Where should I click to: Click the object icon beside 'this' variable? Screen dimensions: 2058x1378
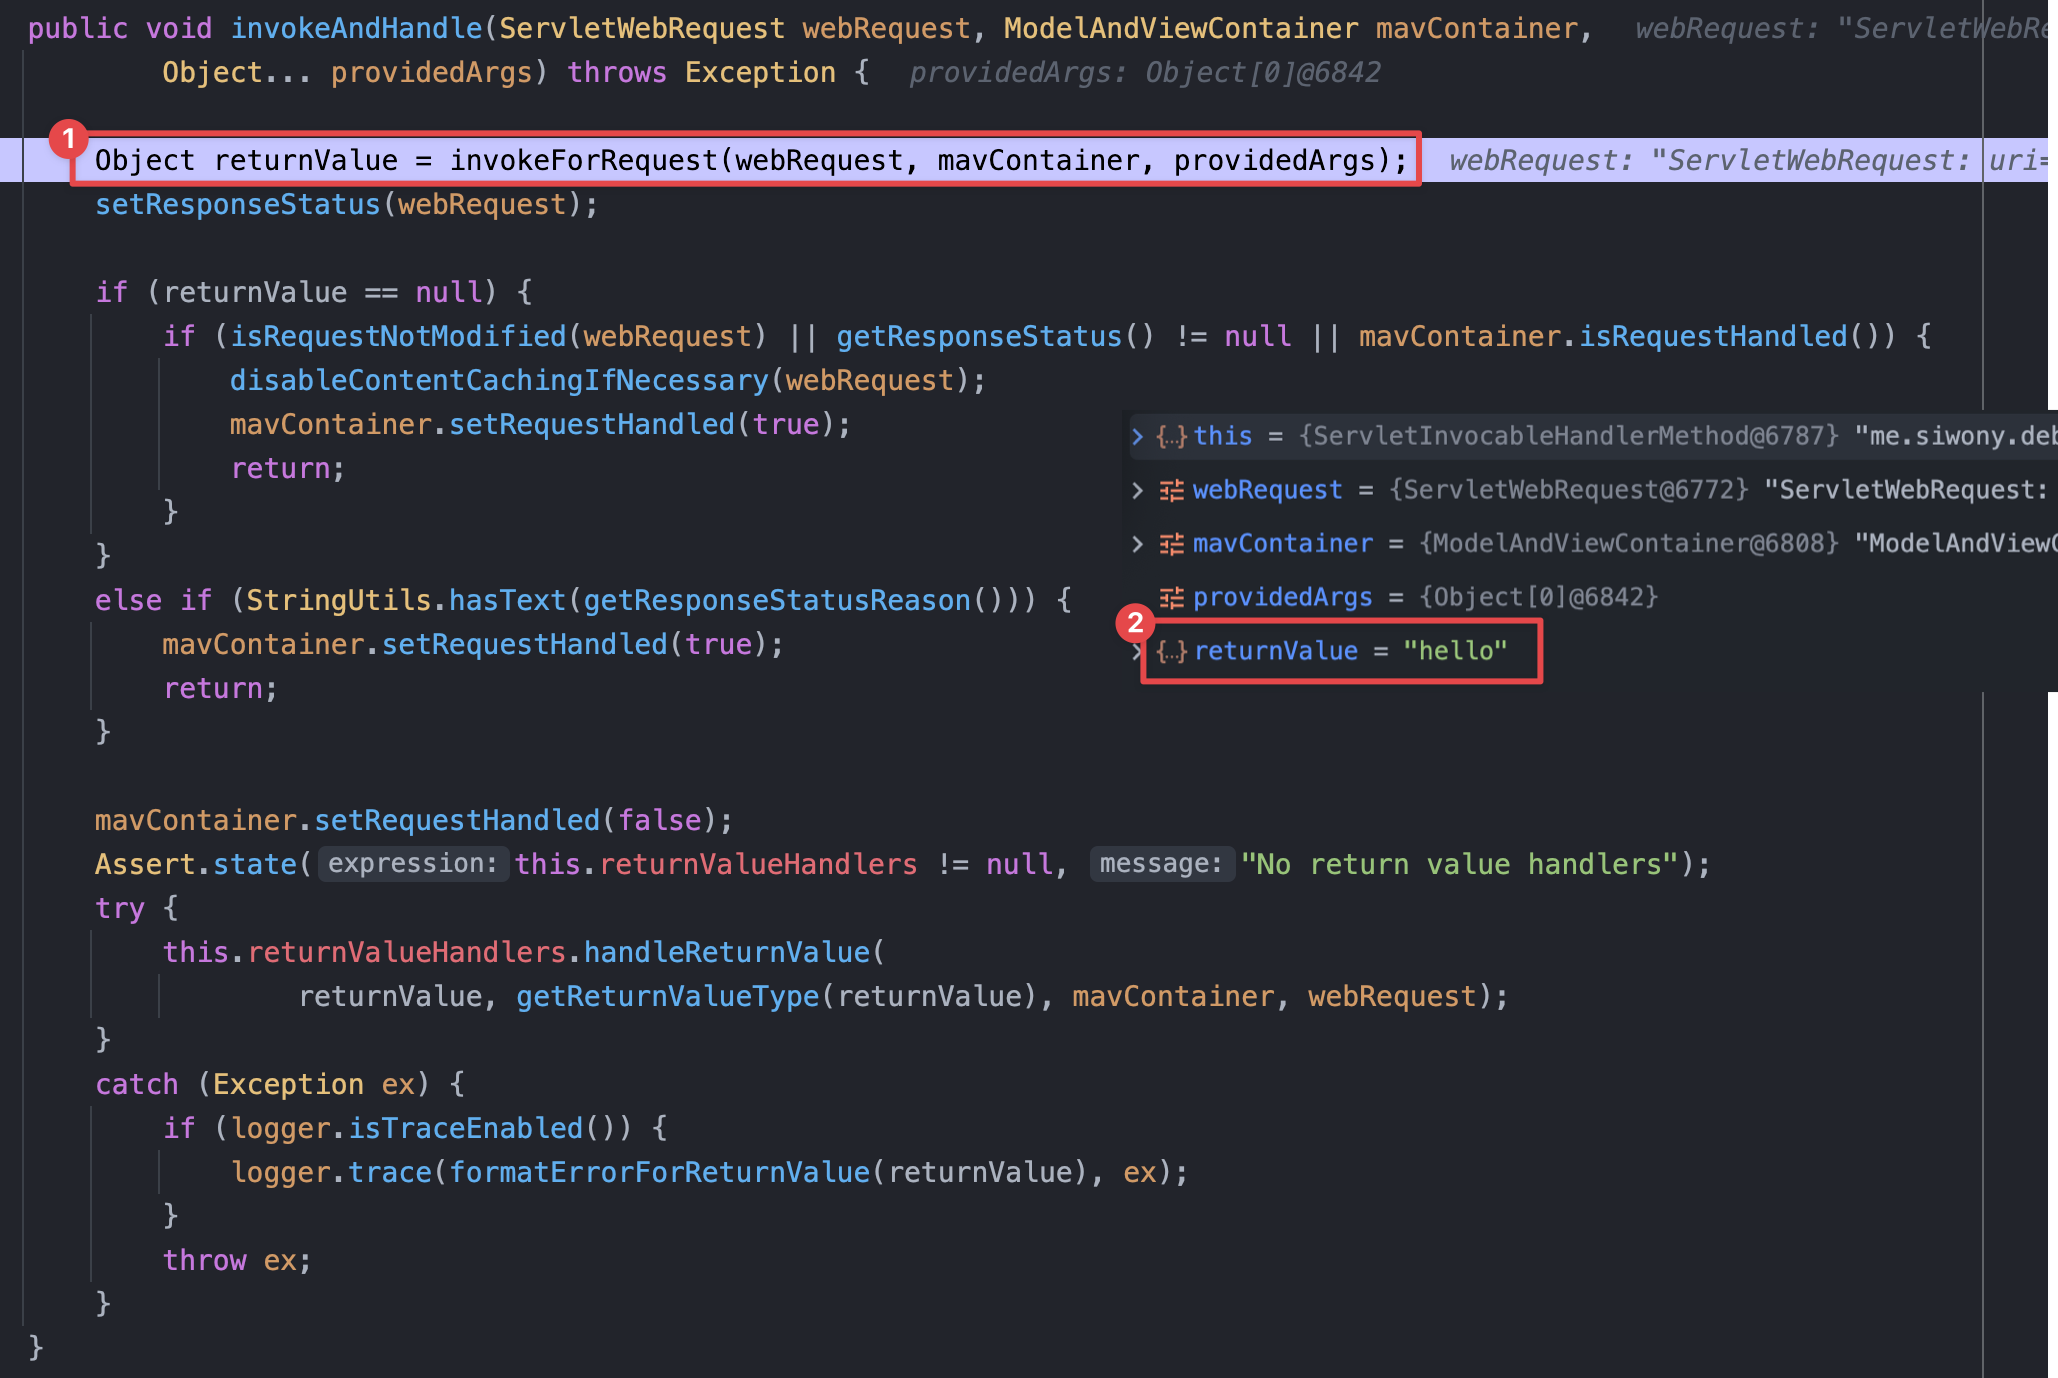pyautogui.click(x=1171, y=436)
